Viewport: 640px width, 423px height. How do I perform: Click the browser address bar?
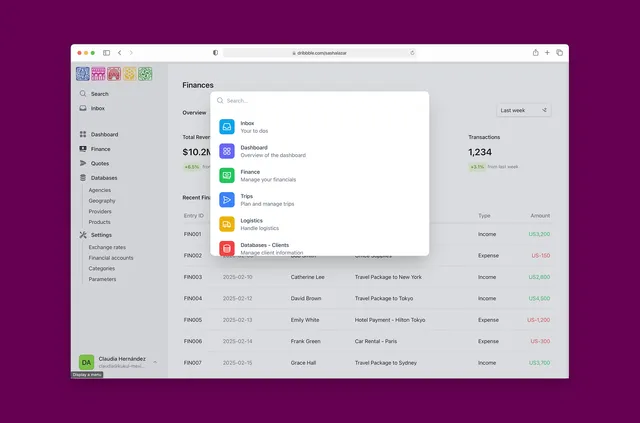(320, 53)
